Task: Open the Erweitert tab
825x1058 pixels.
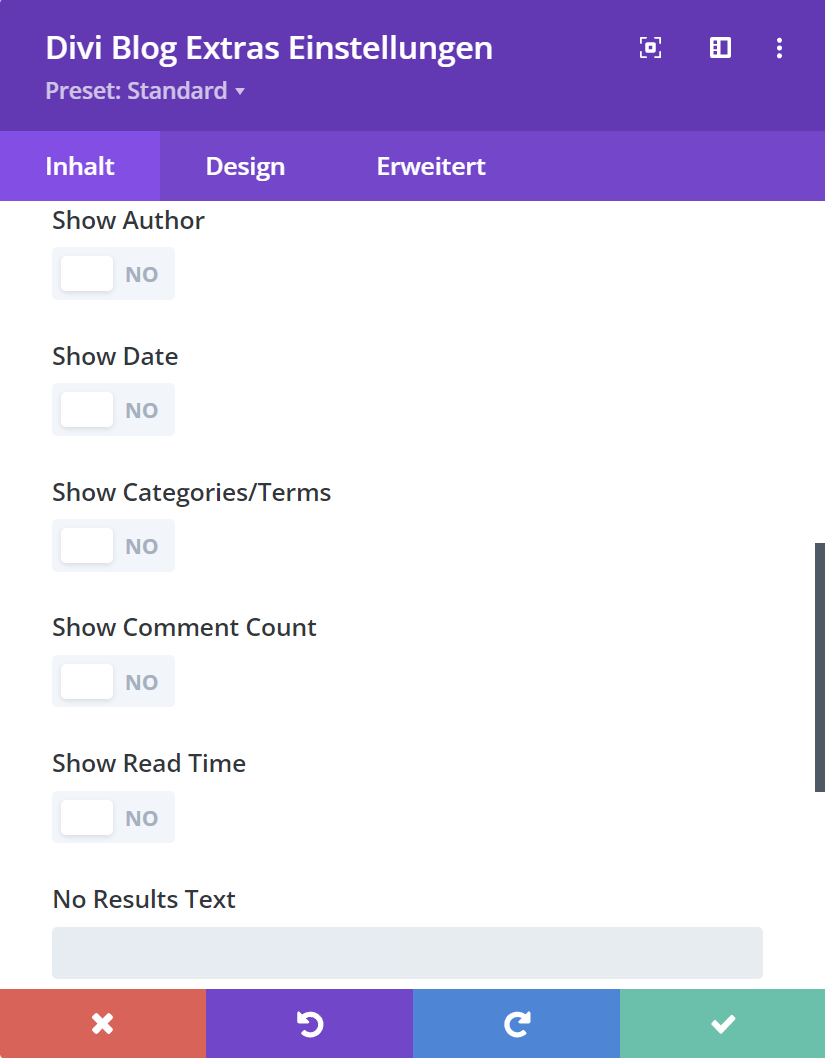Action: (x=431, y=166)
